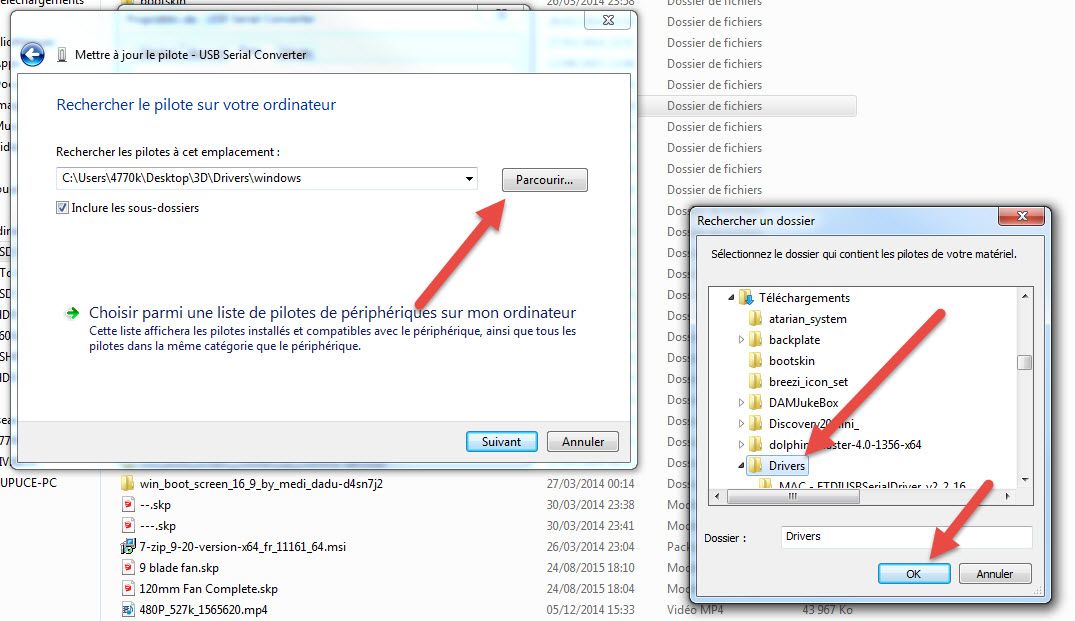Click the blue back arrow in driver wizard
1075x621 pixels.
[x=32, y=54]
